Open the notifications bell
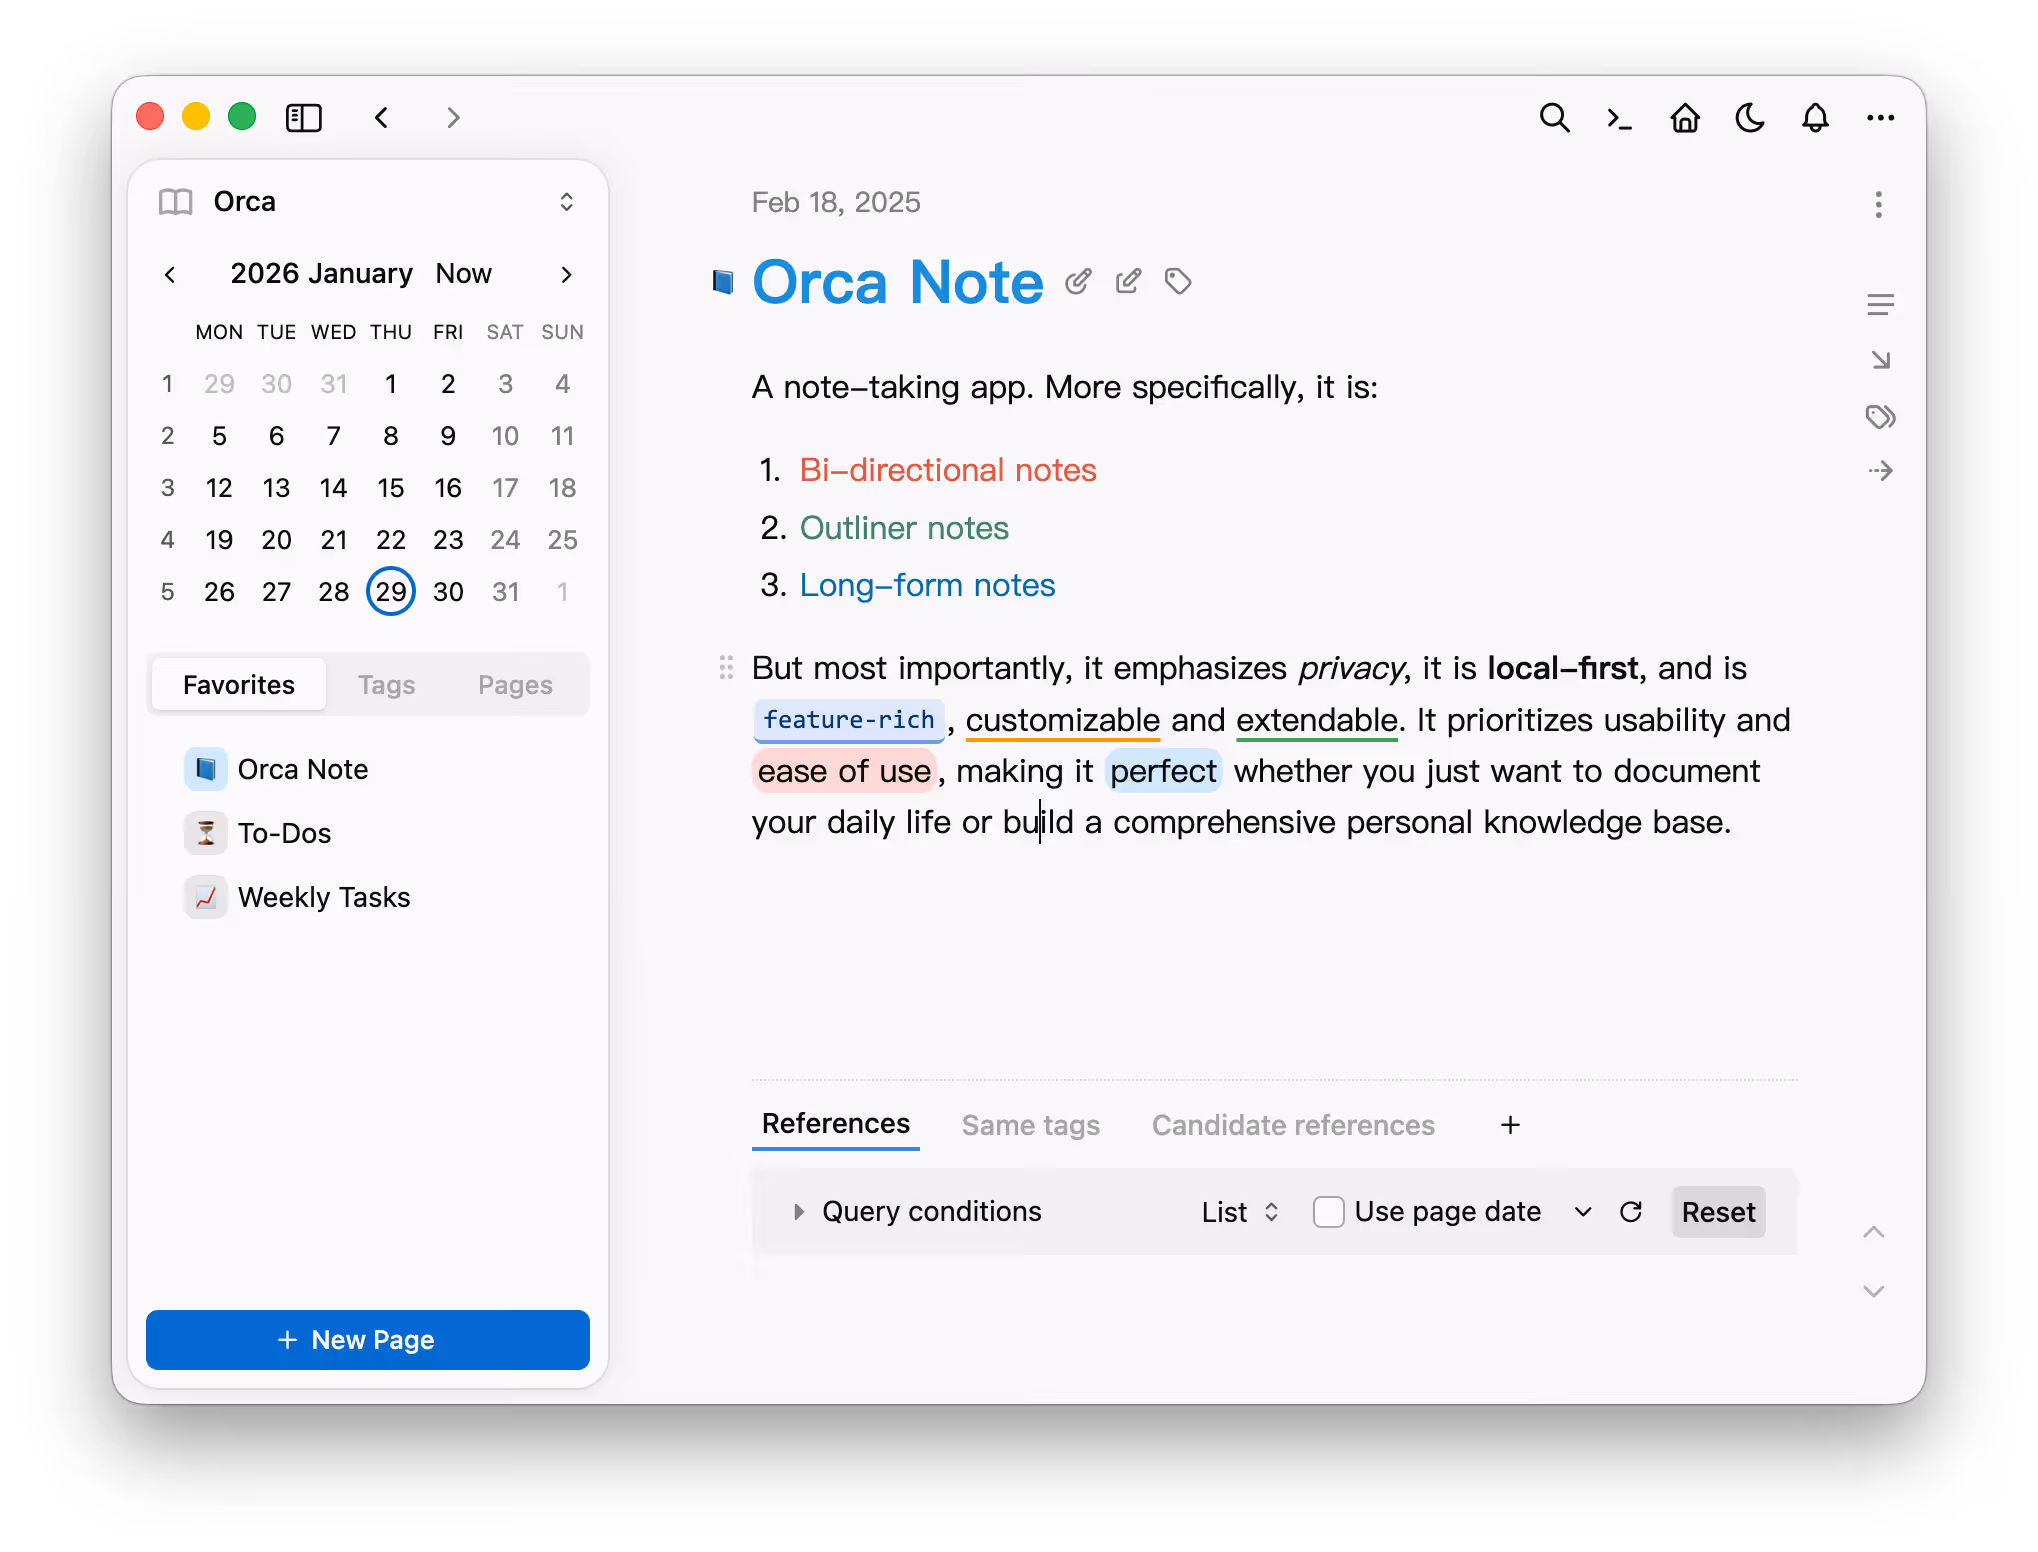Viewport: 2038px width, 1552px height. click(x=1815, y=118)
